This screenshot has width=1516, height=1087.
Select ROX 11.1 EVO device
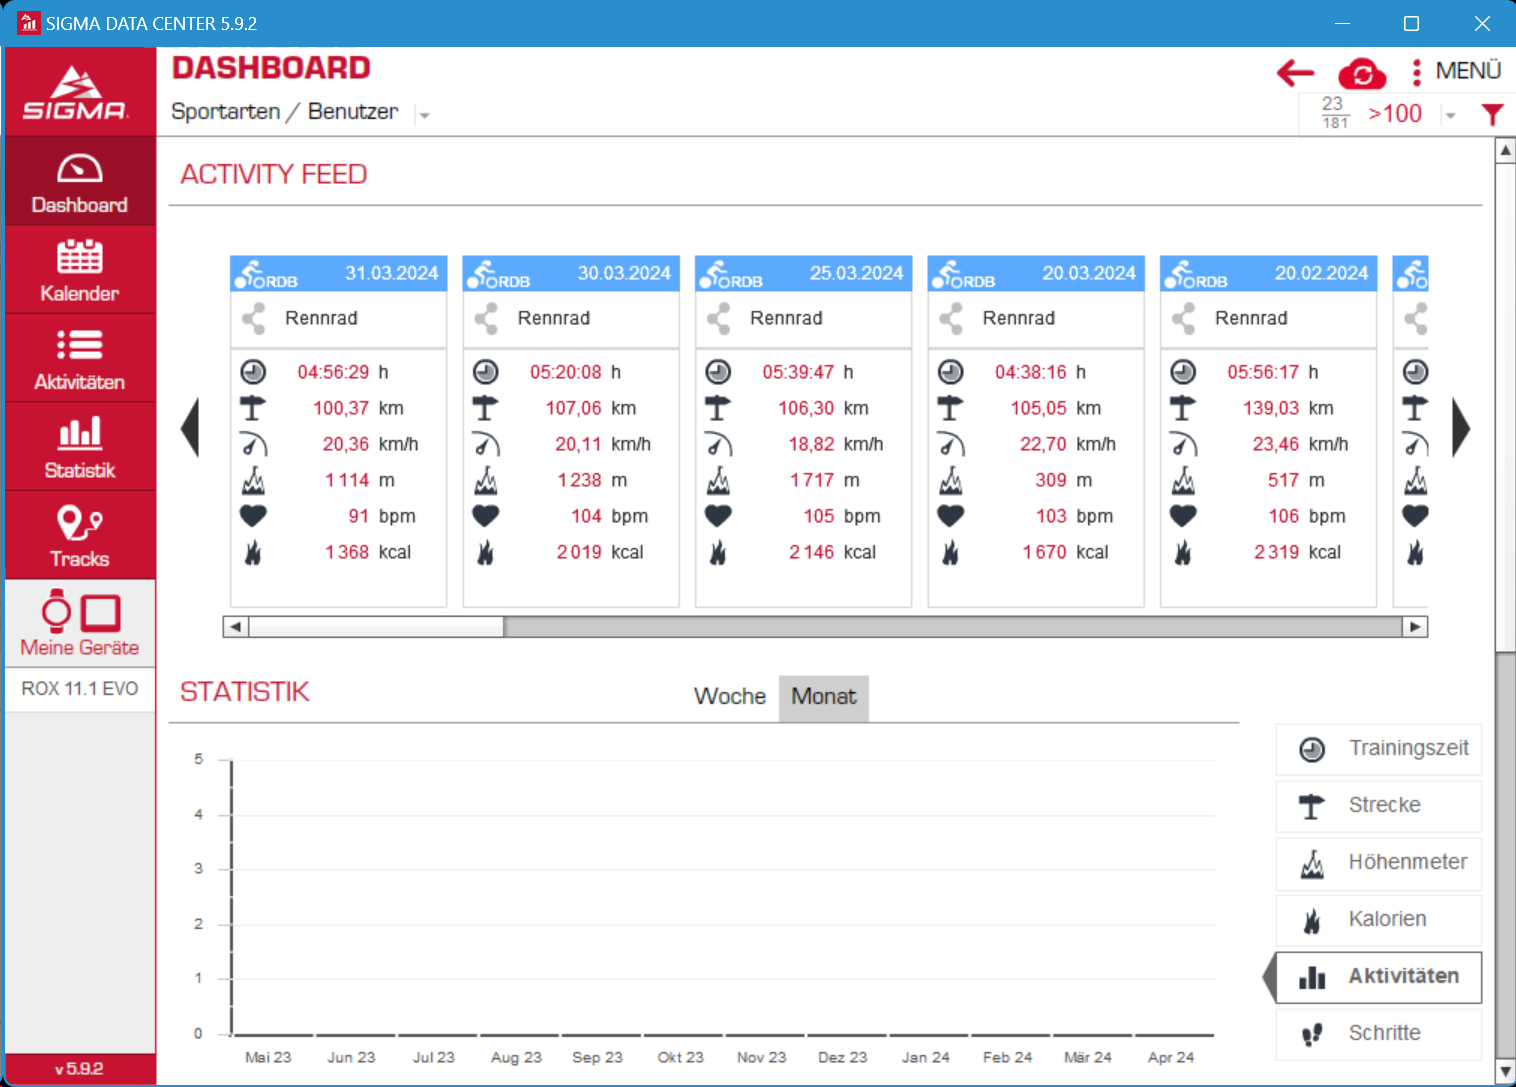[80, 689]
